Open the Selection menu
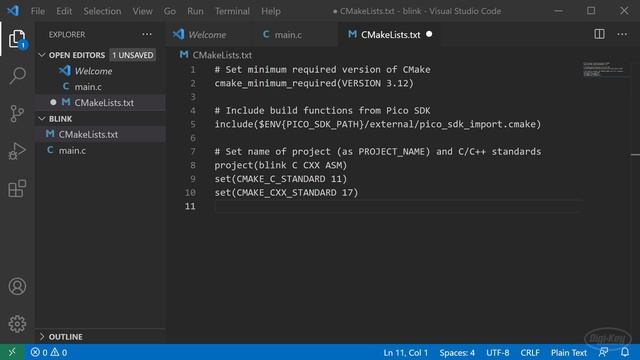This screenshot has width=640, height=360. coord(102,11)
